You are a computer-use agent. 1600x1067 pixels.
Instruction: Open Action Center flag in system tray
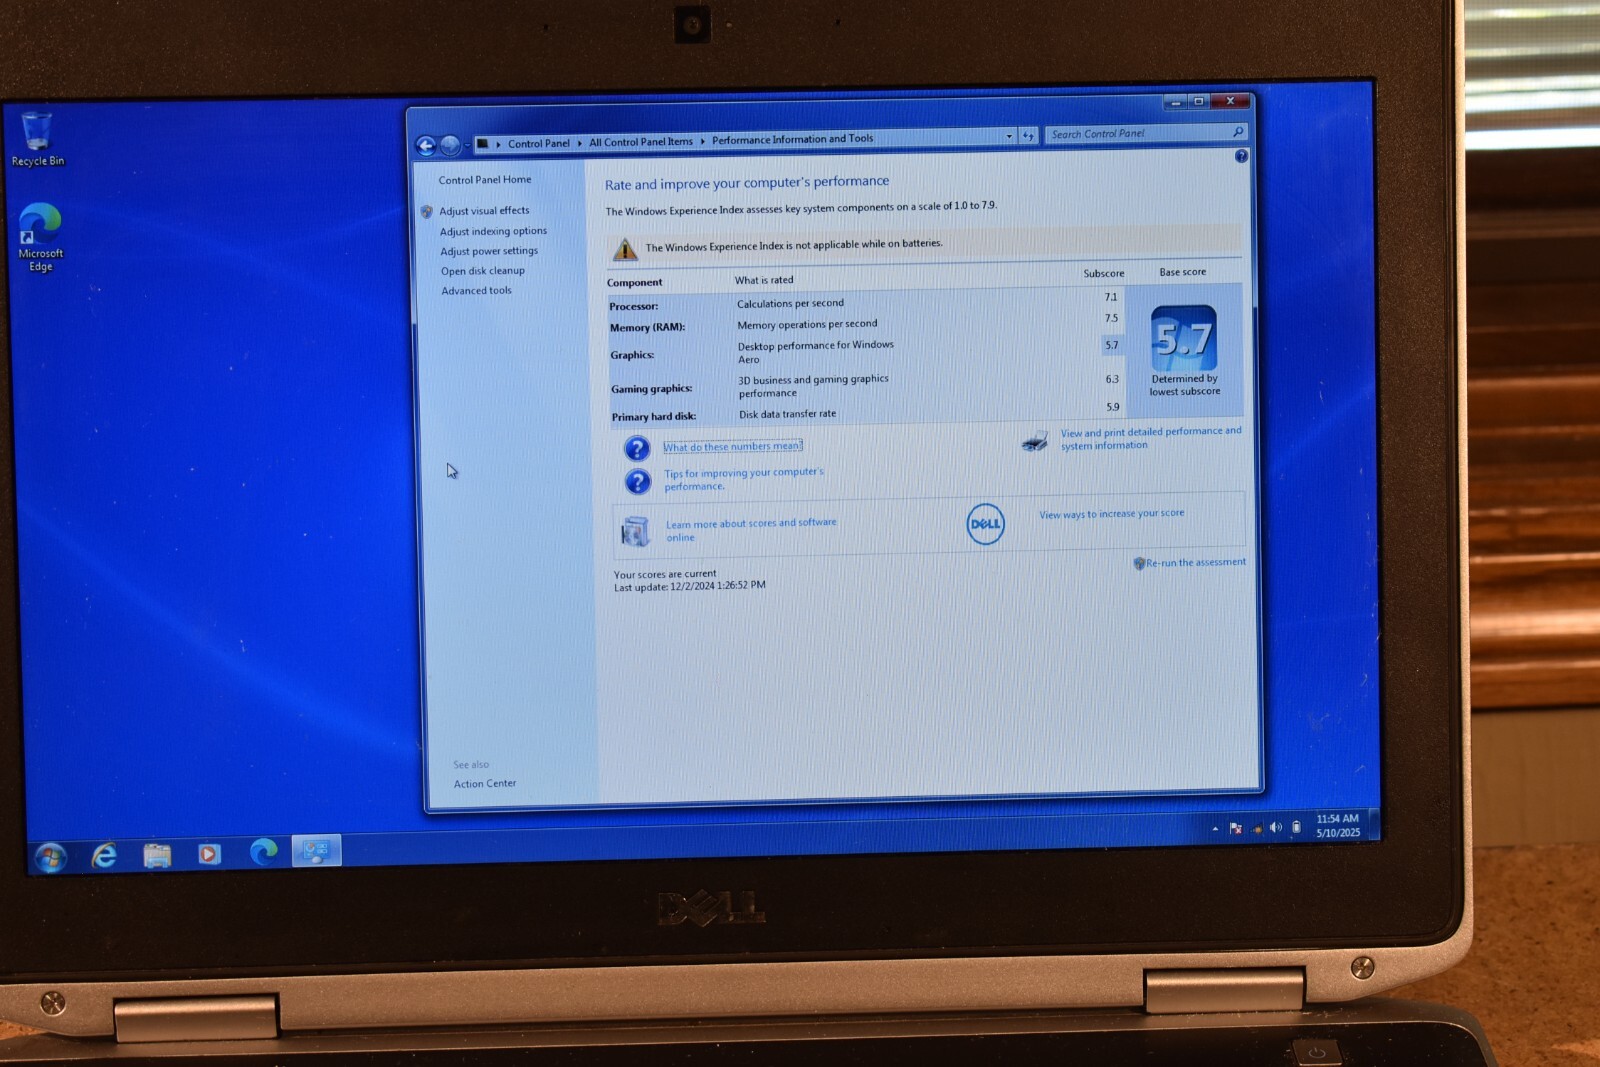(1236, 828)
